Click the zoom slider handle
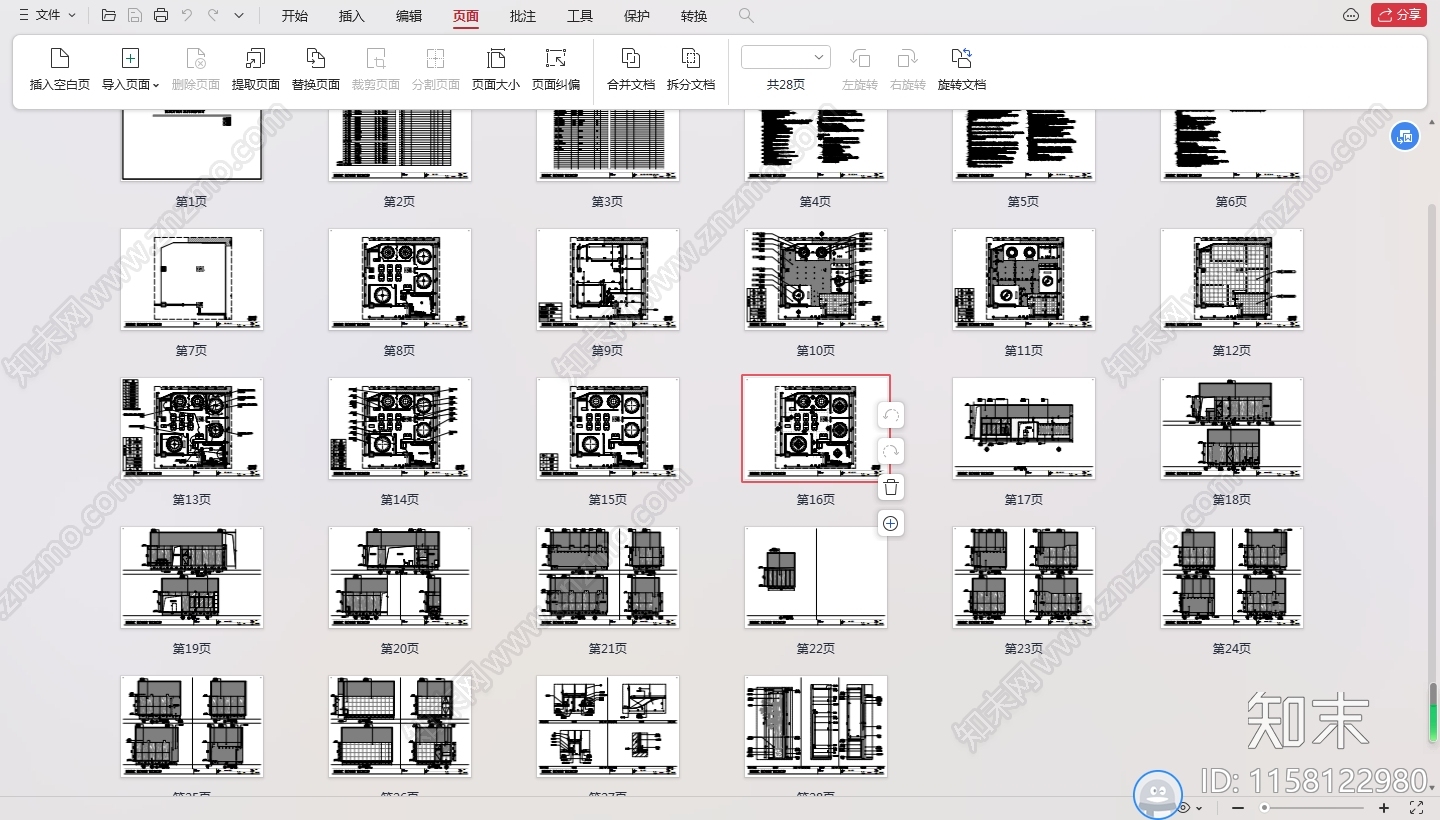Screen dimensions: 1440x820 1265,807
